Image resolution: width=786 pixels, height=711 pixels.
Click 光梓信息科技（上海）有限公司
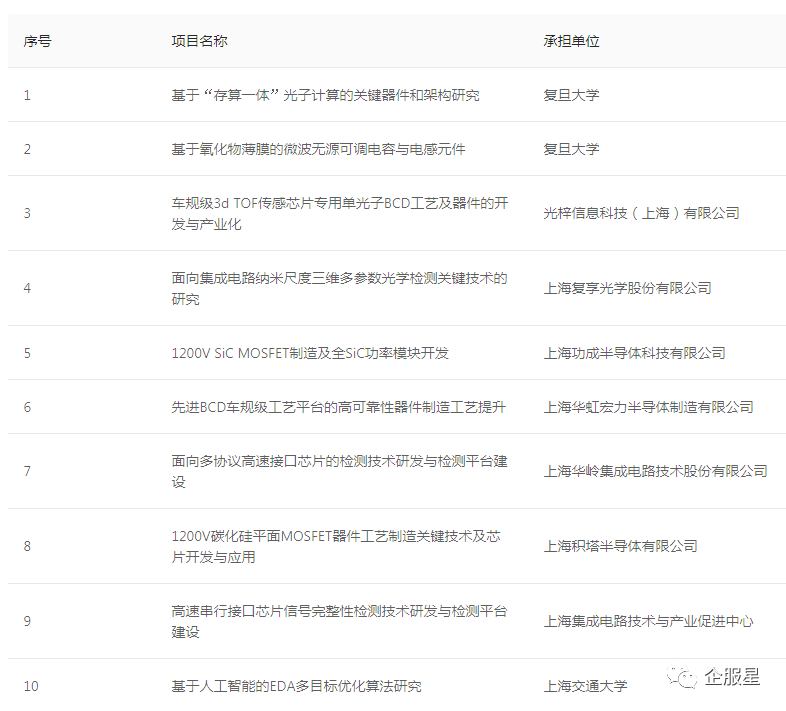coord(642,213)
